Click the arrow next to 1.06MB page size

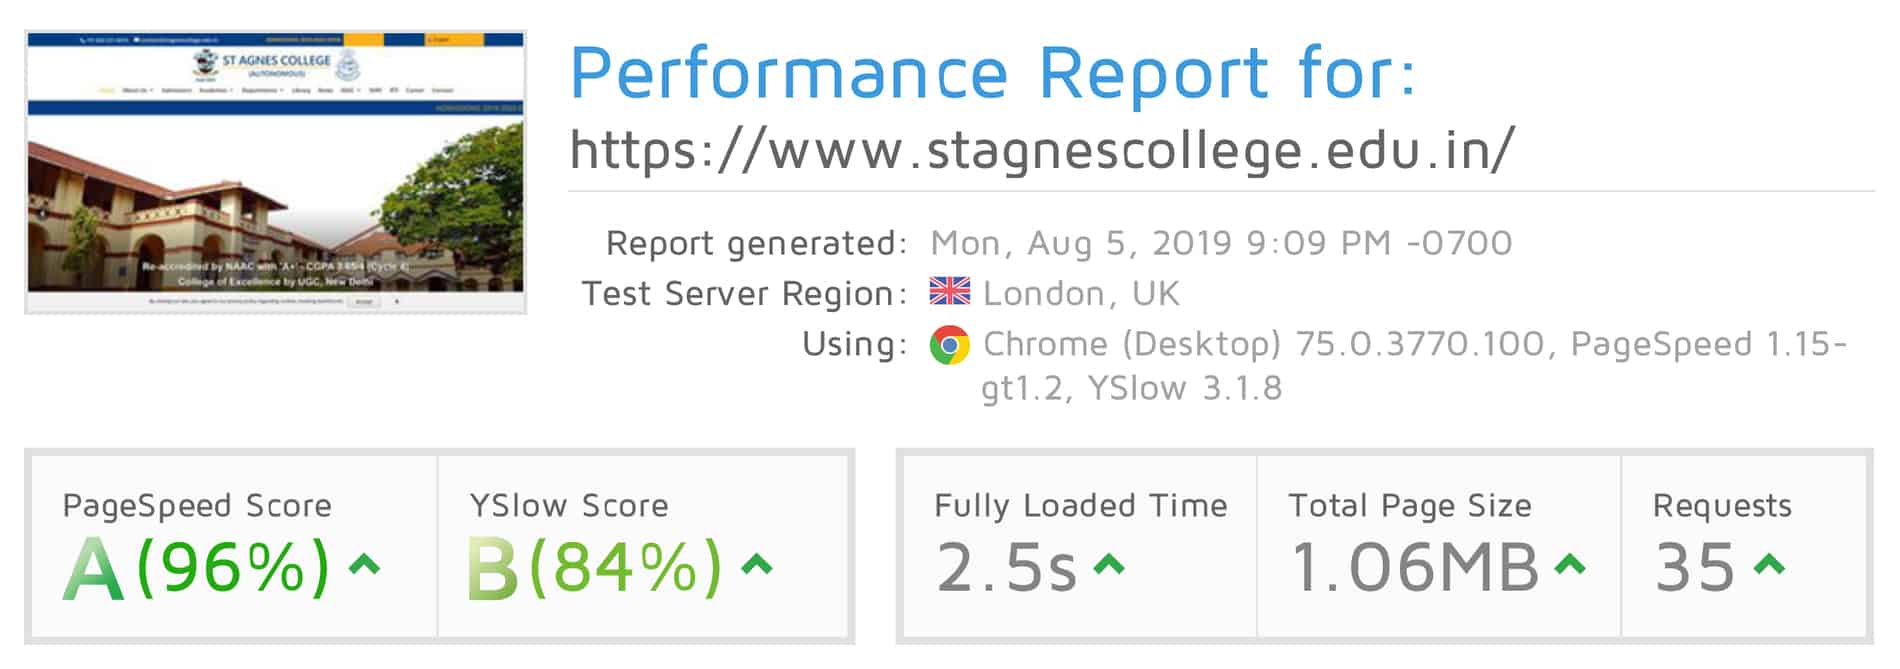1570,565
